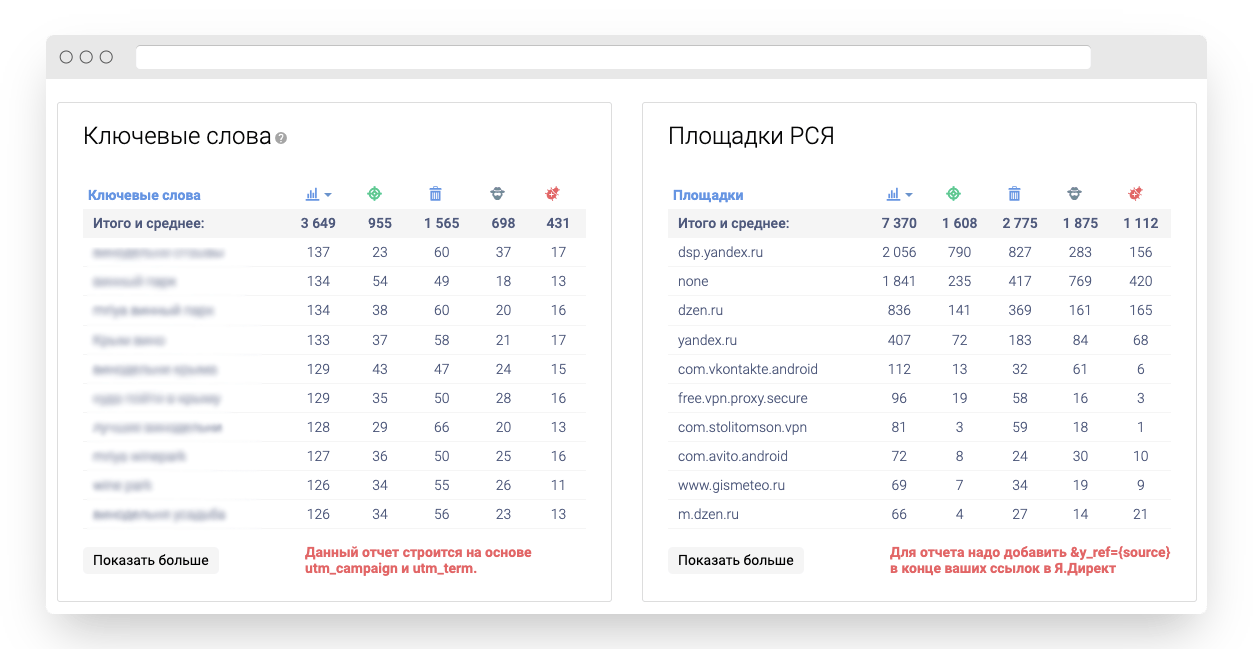The image size is (1253, 649).
Task: Click the Площадки РСЯ panel title
Action: coord(751,136)
